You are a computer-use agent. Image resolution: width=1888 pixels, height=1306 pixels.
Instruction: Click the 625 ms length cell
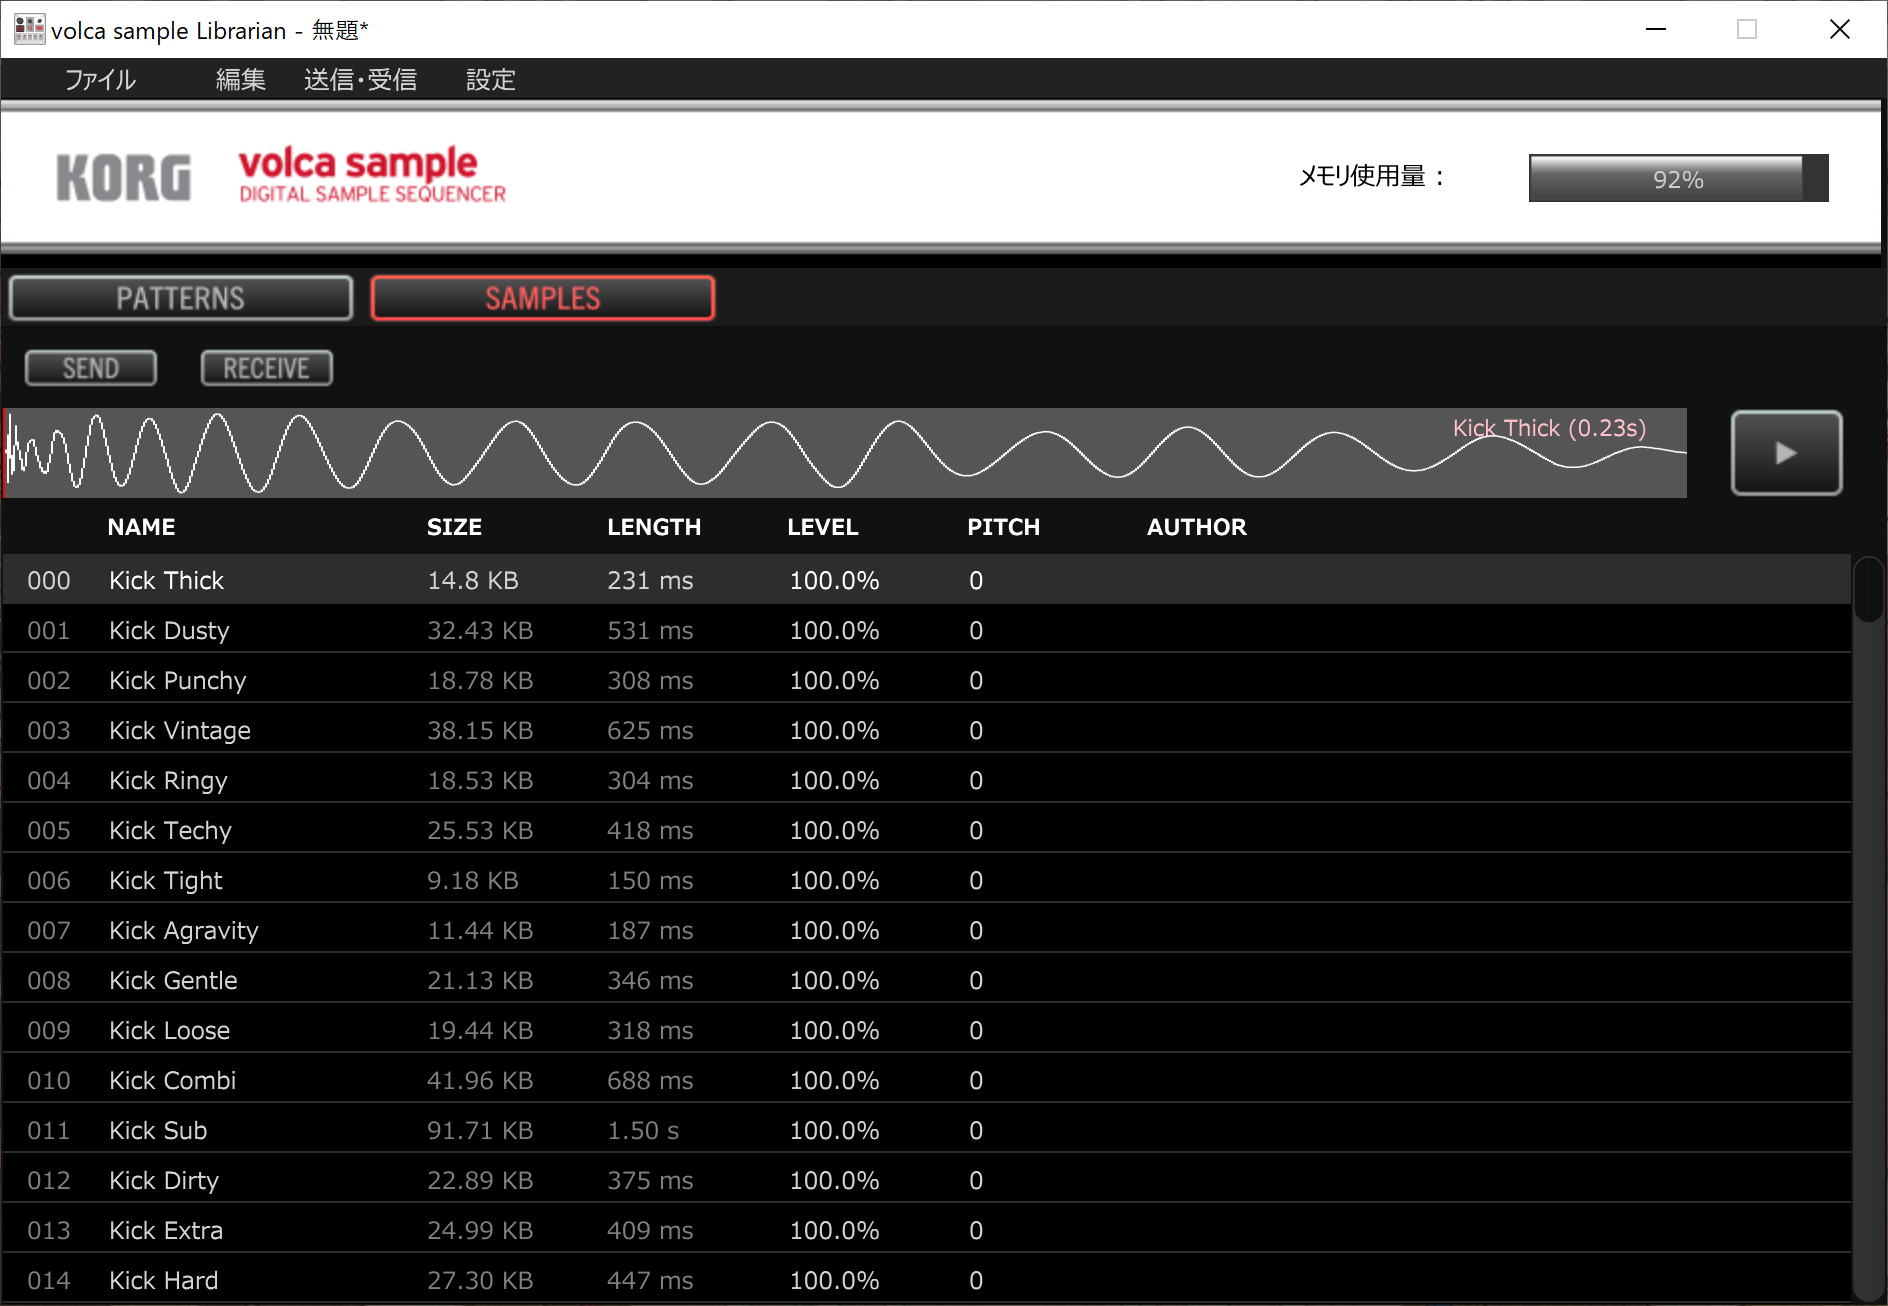[x=650, y=730]
